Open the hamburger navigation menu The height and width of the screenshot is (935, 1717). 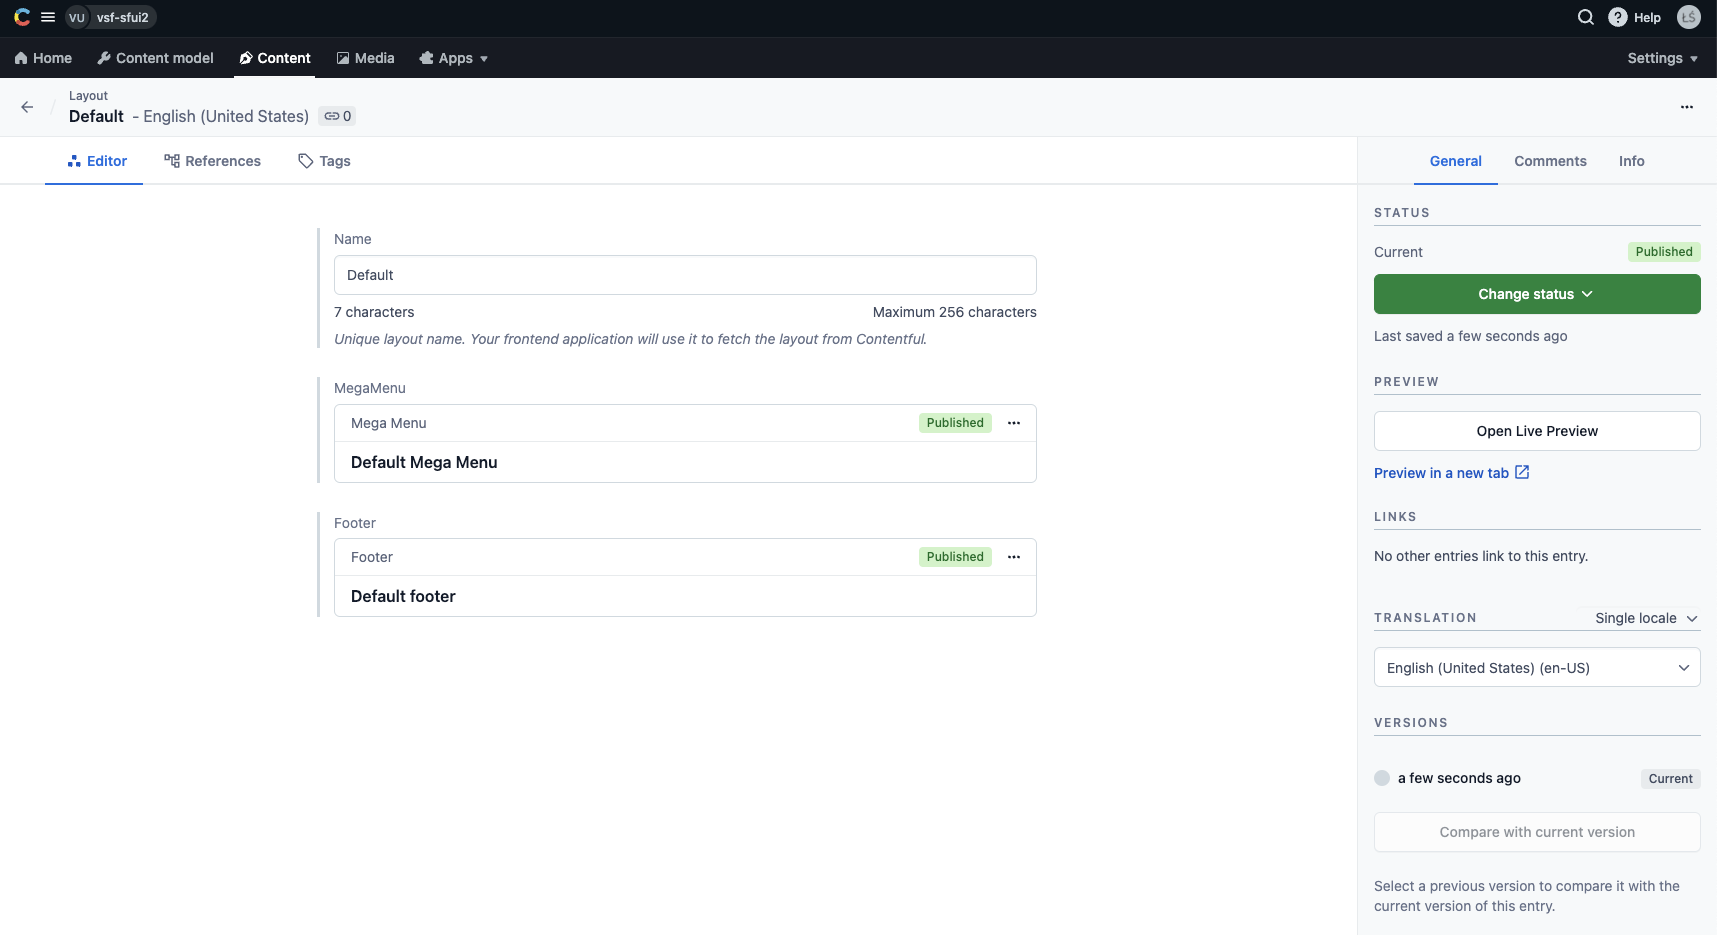tap(48, 17)
